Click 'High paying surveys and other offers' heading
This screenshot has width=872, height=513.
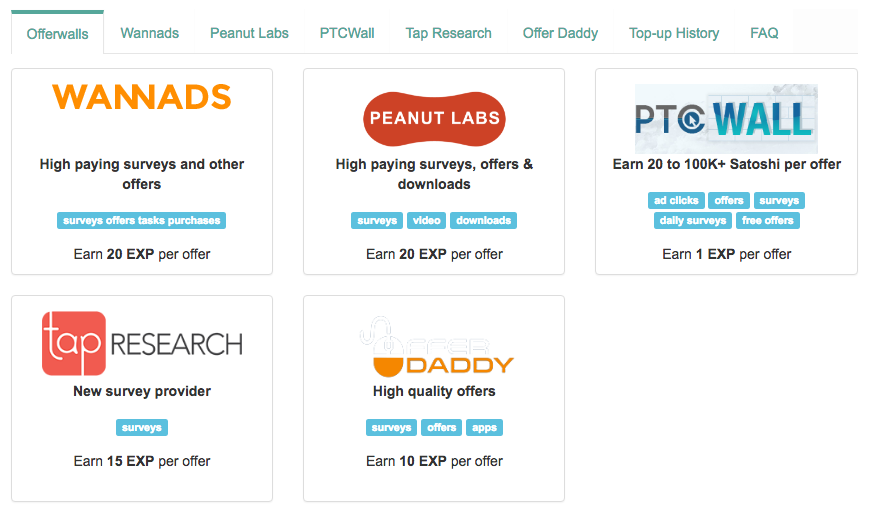(142, 174)
